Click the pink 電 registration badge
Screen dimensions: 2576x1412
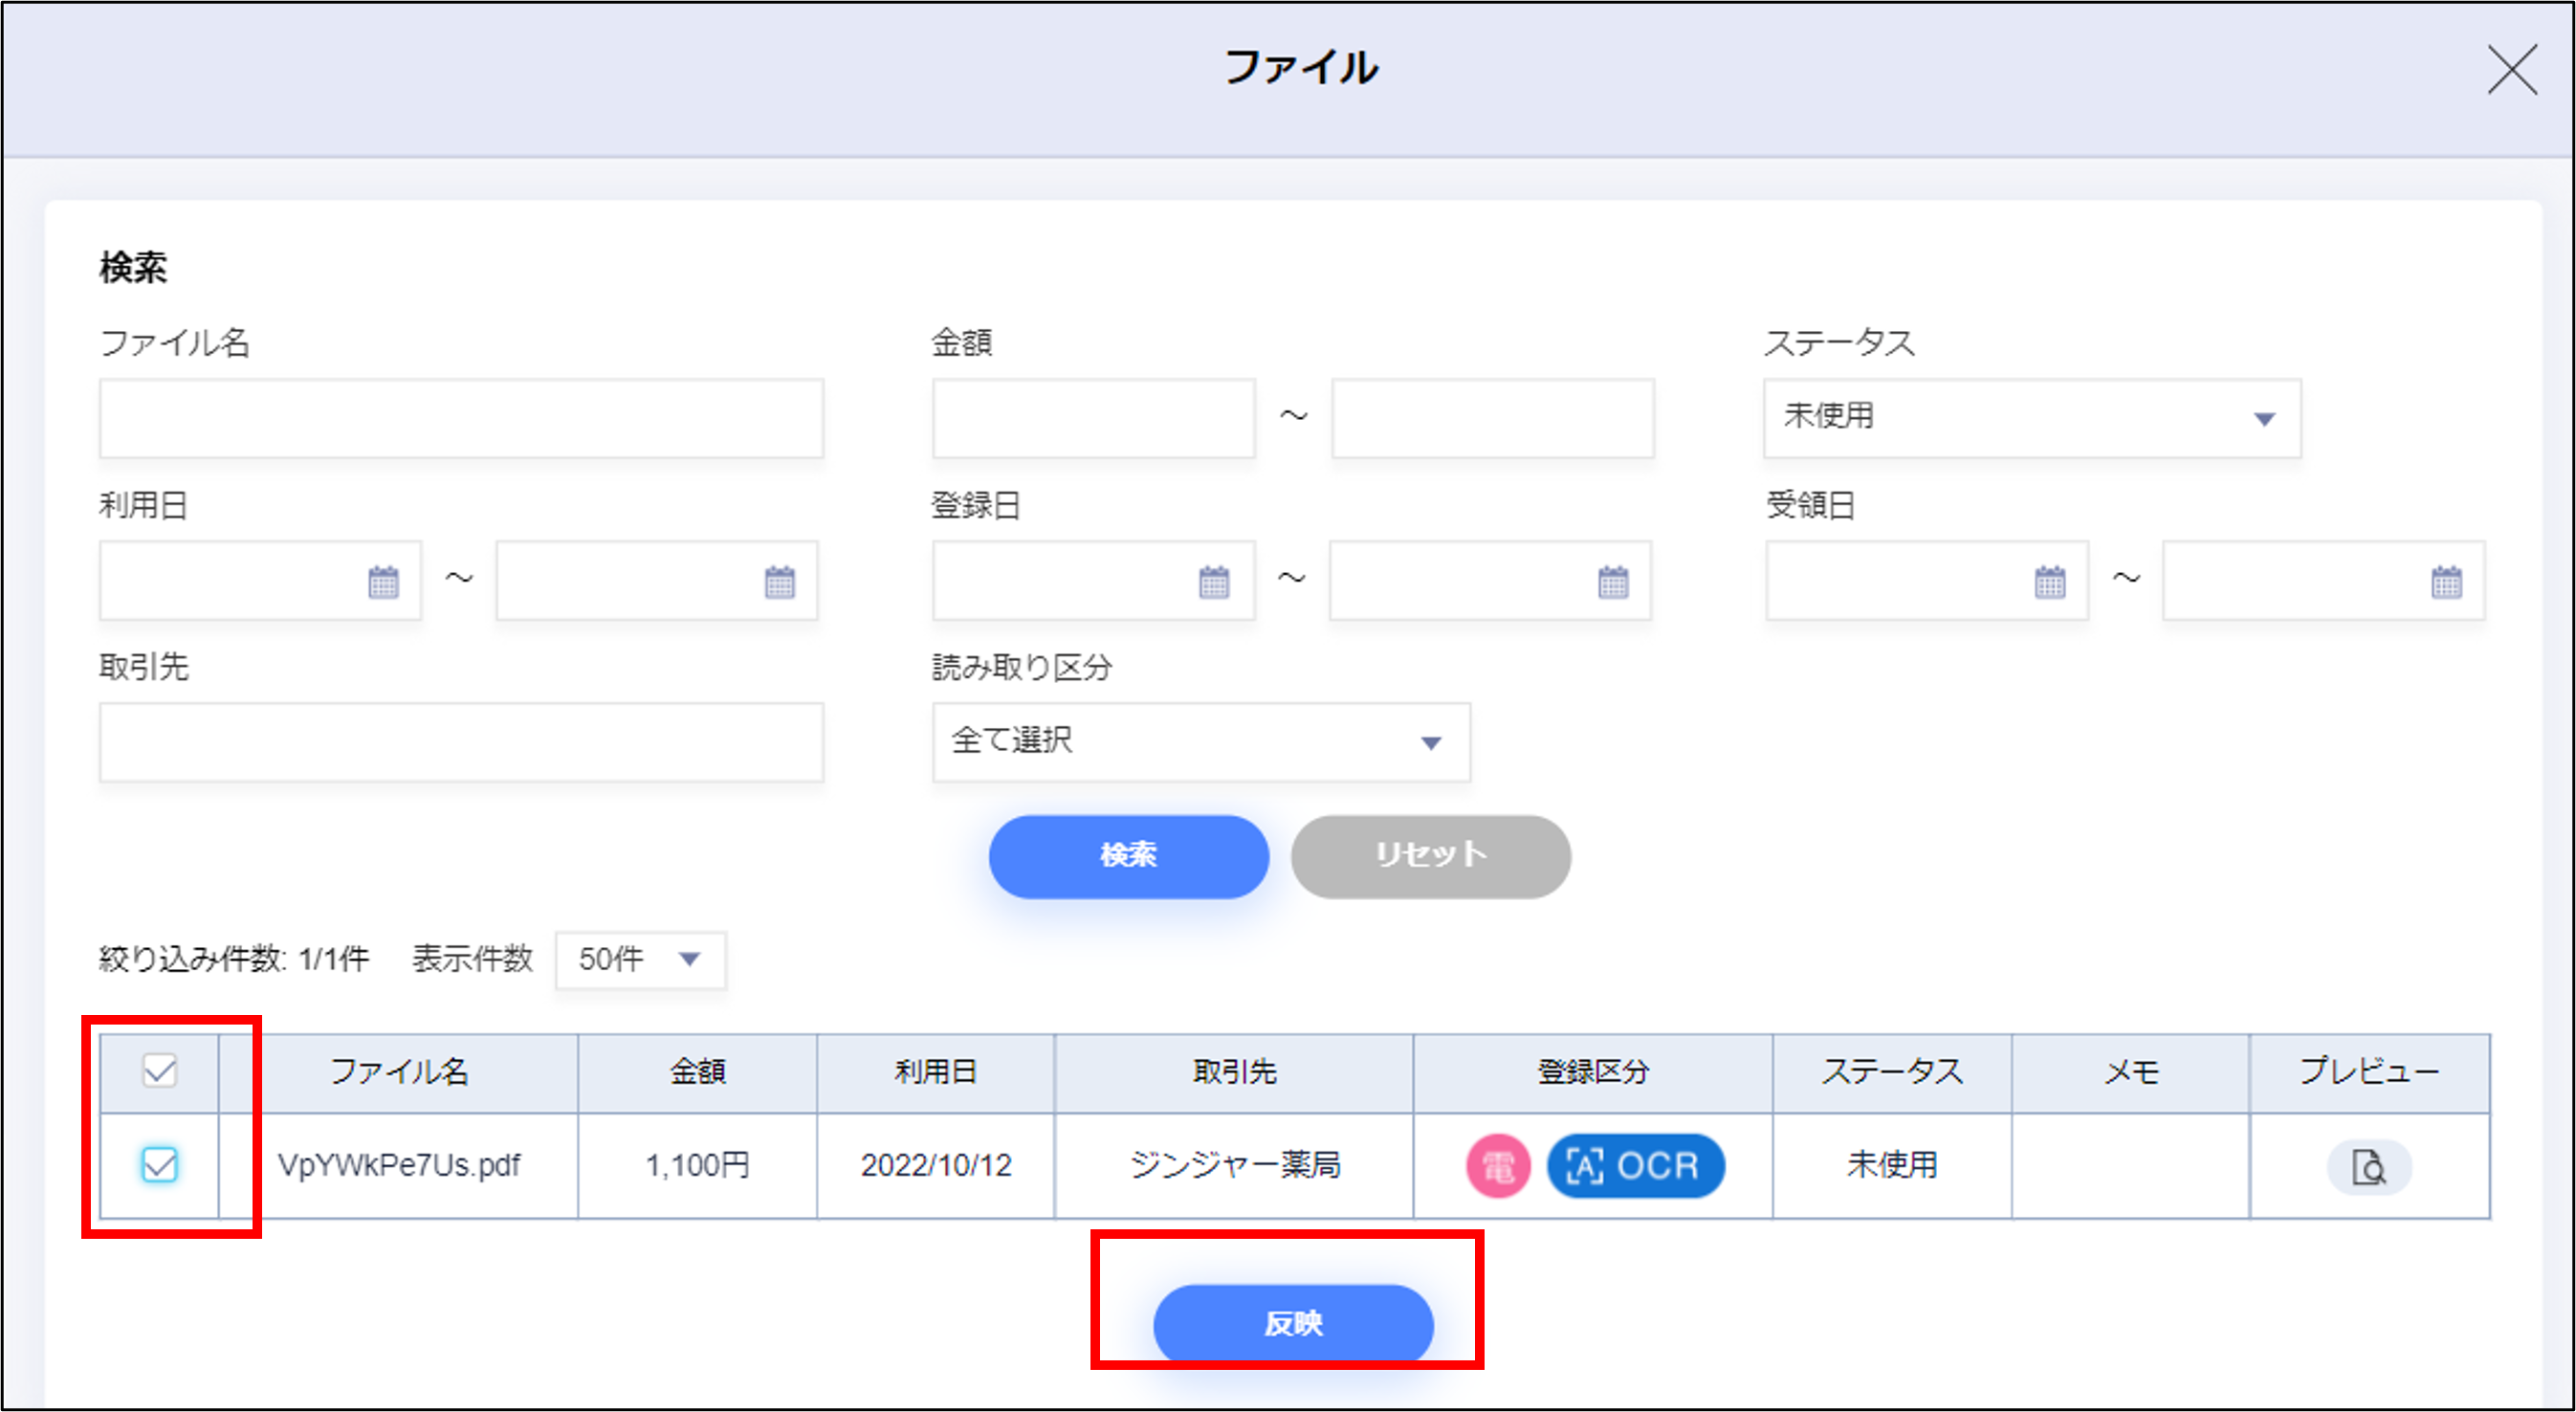tap(1497, 1166)
